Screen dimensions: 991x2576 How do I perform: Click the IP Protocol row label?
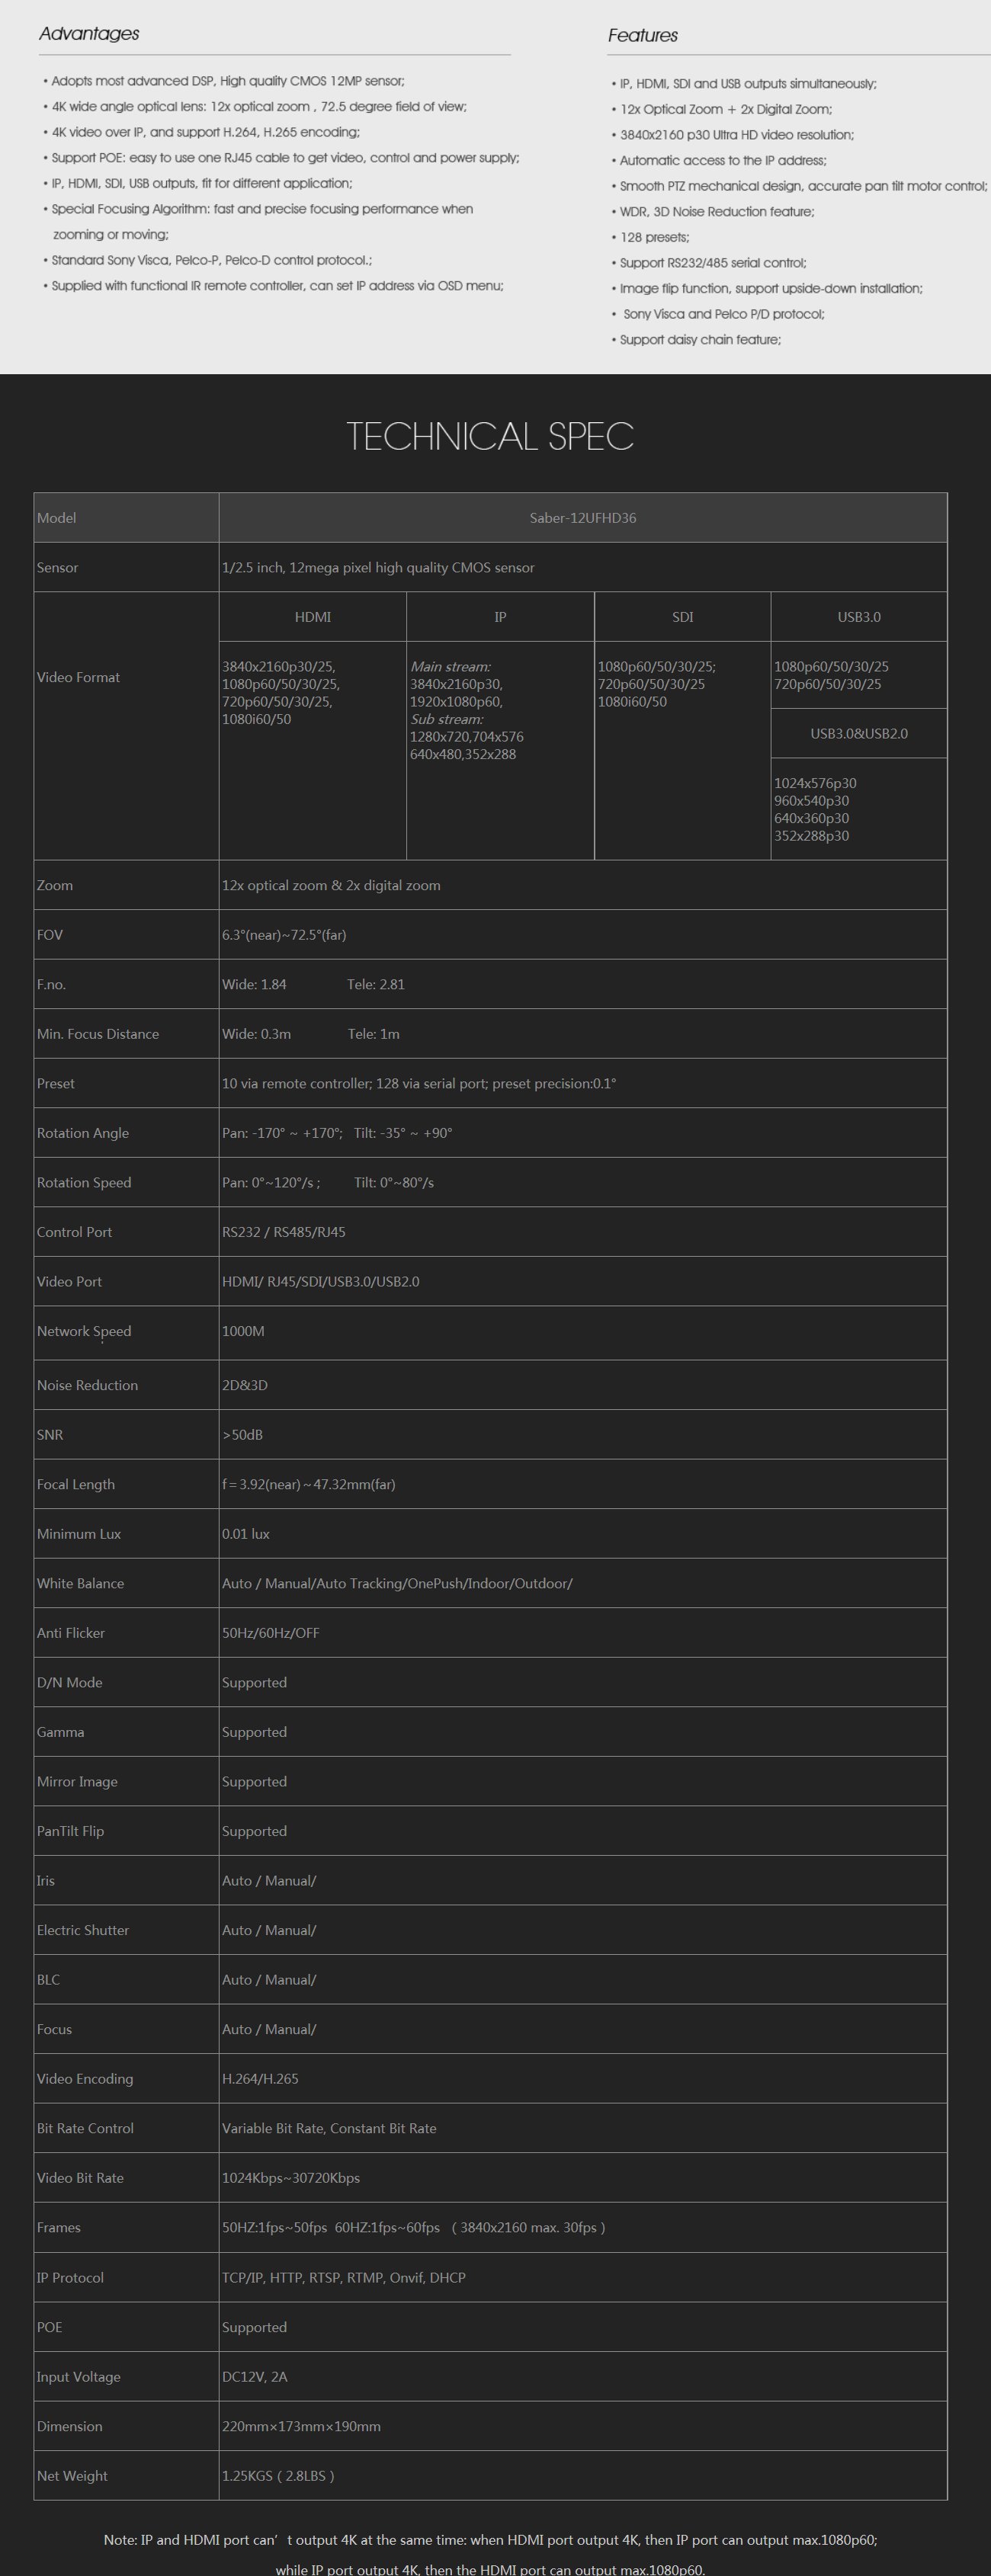click(70, 2278)
